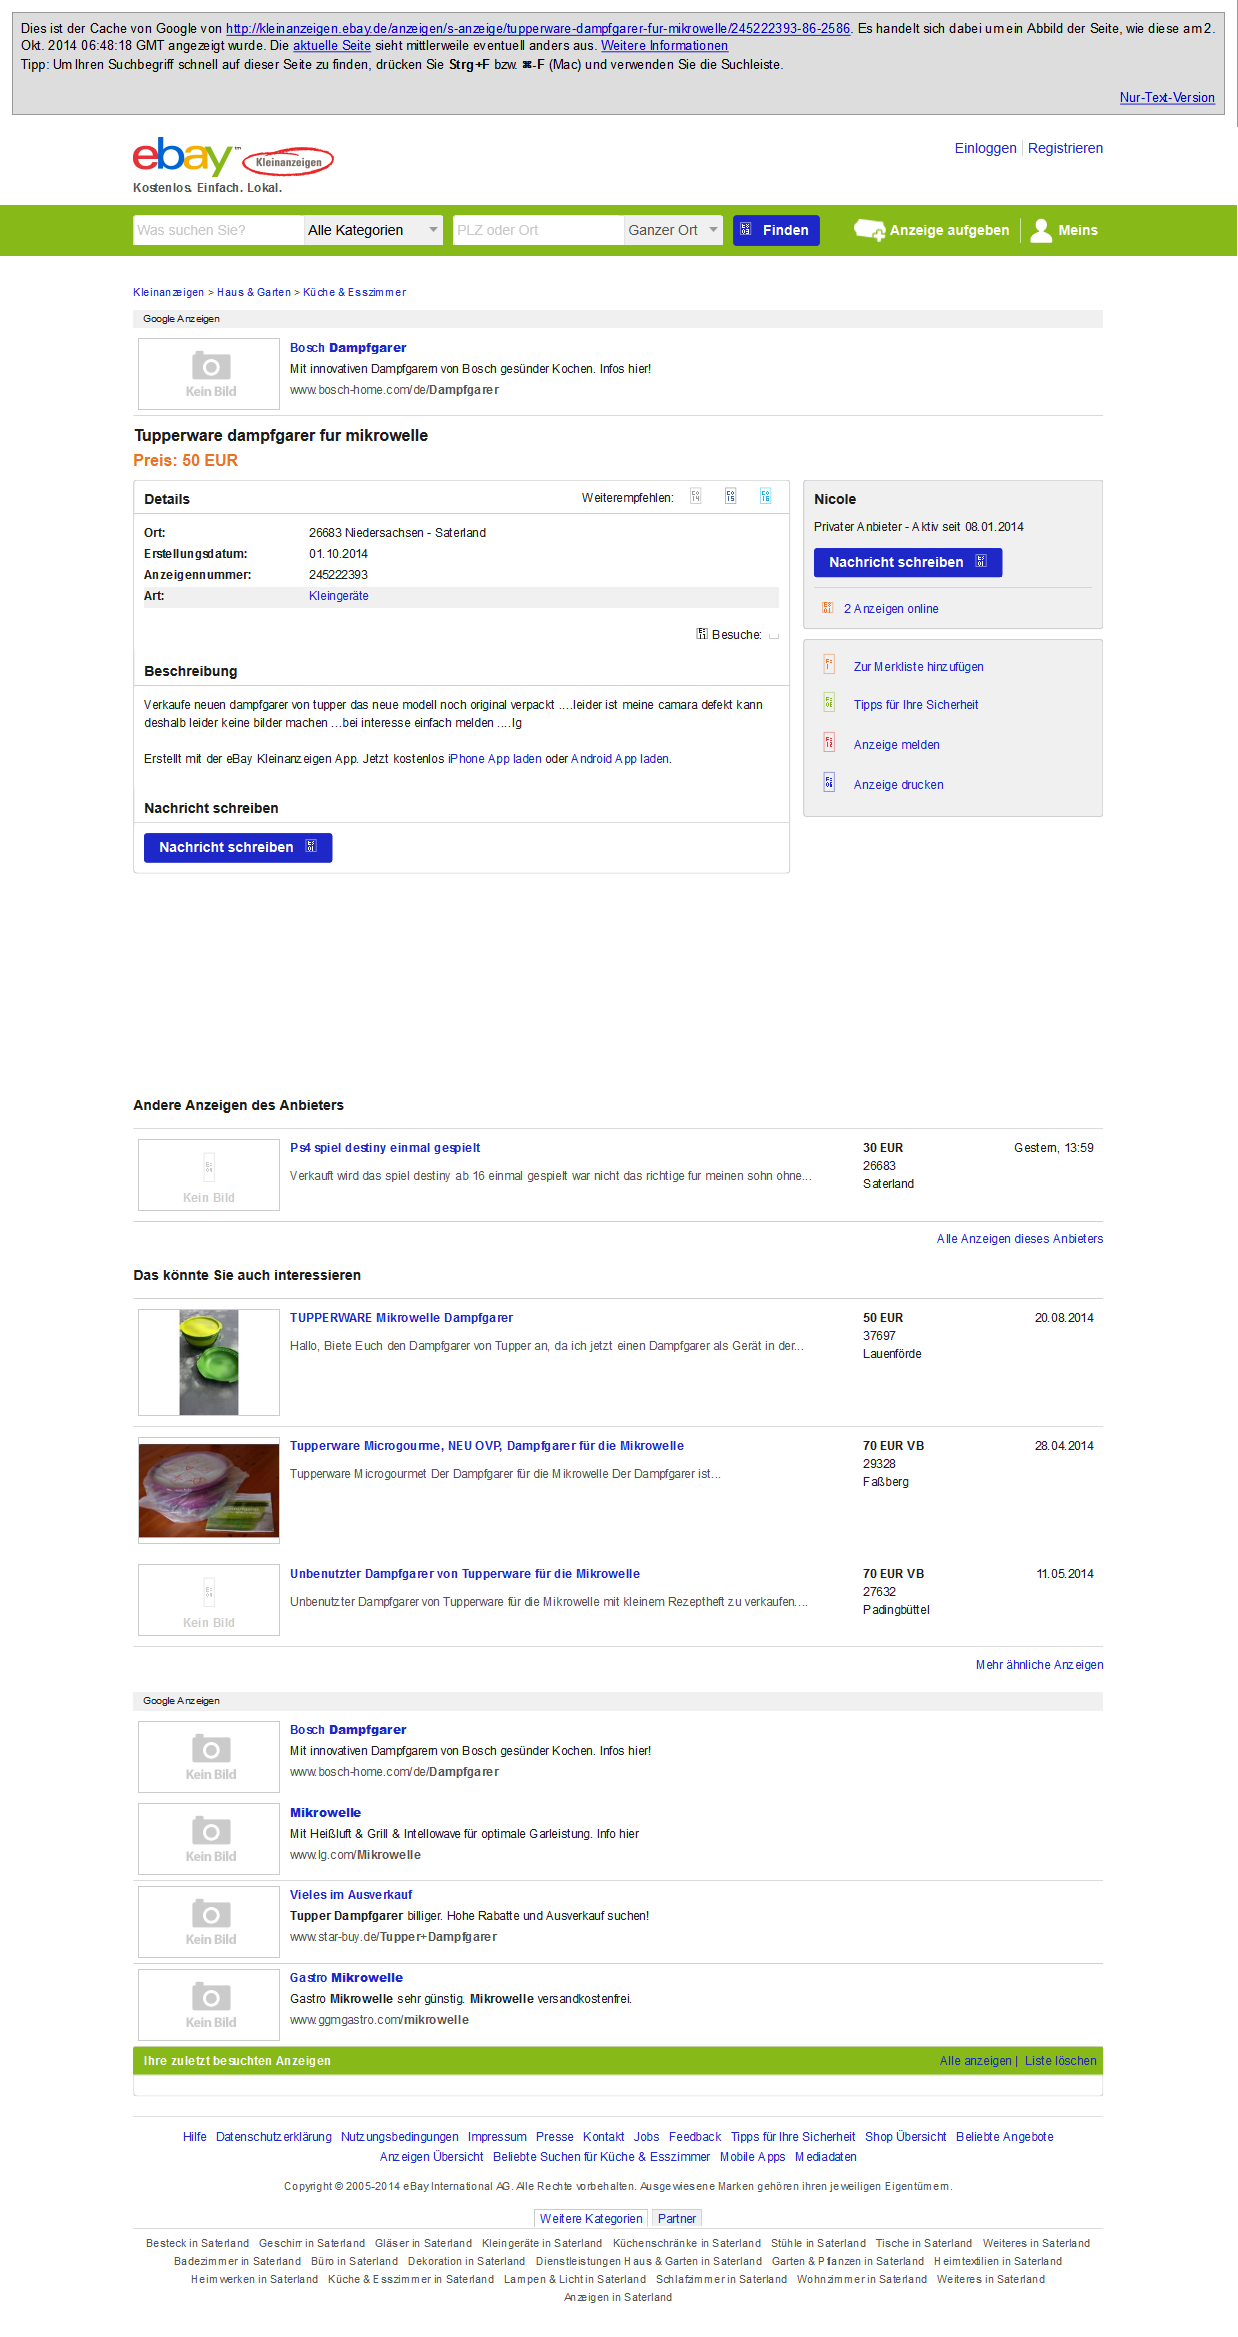Open the TUPPERWARE Mikrowelle Dampfgarer listing thumbnail
Viewport: 1238px width, 2337px height.
coord(209,1362)
